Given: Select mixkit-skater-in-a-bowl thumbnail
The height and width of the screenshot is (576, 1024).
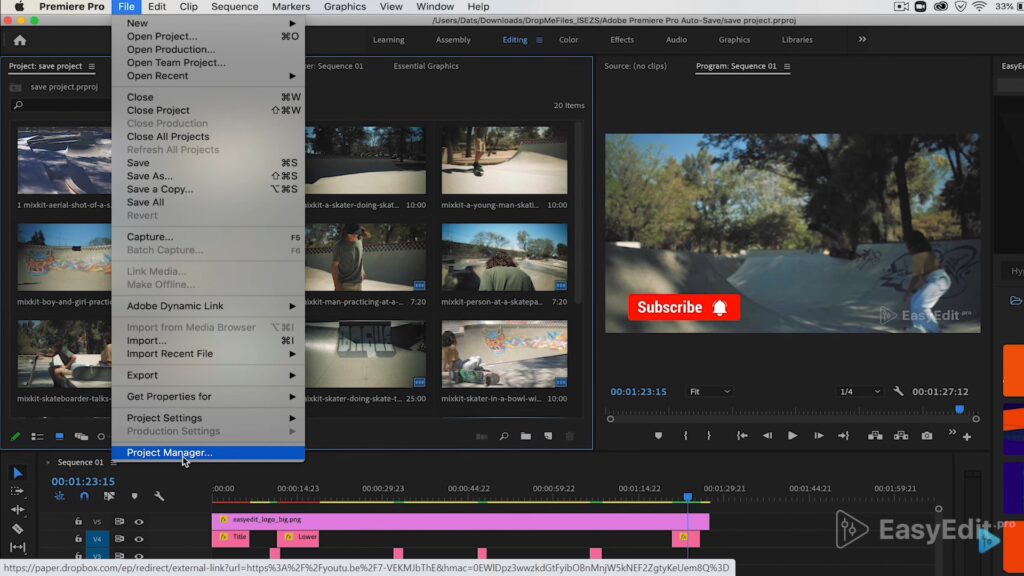Looking at the screenshot, I should 504,355.
